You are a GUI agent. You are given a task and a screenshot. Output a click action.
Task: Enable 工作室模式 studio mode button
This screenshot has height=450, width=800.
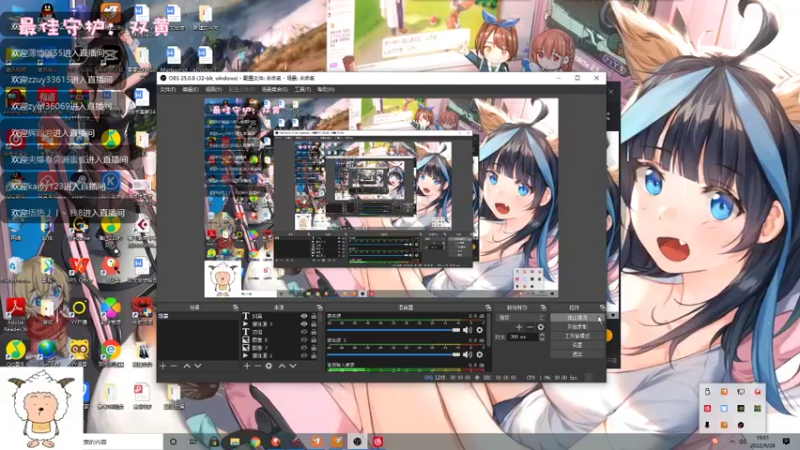pyautogui.click(x=577, y=336)
